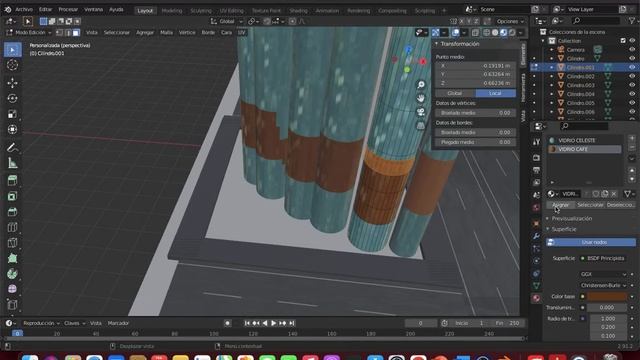Select the Add Cube tool

pos(12,180)
